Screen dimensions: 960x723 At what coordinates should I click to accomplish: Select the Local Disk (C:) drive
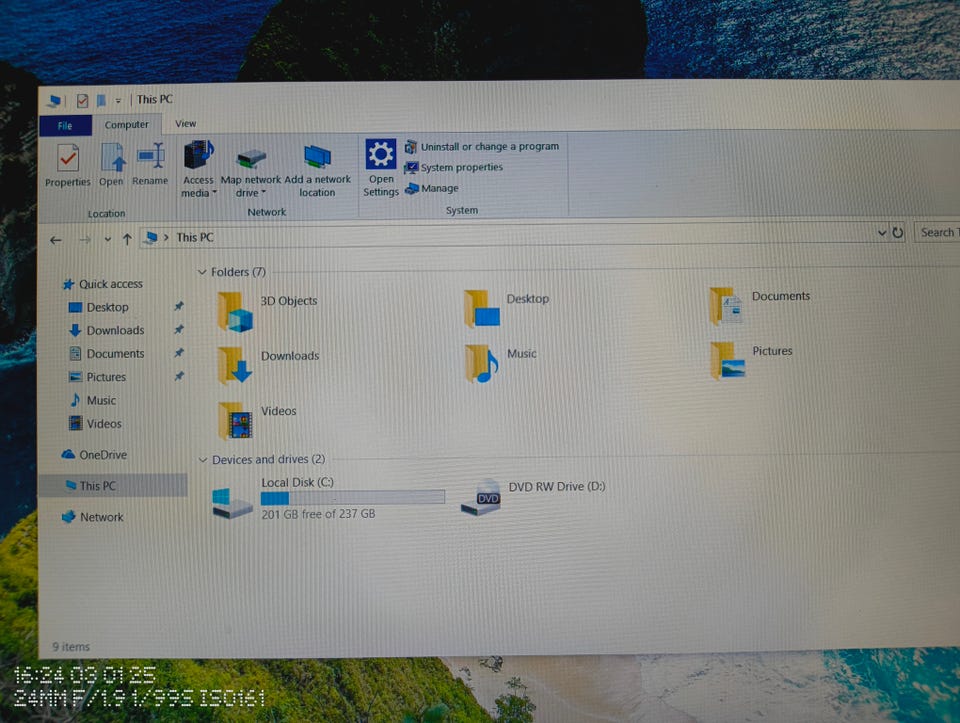328,498
